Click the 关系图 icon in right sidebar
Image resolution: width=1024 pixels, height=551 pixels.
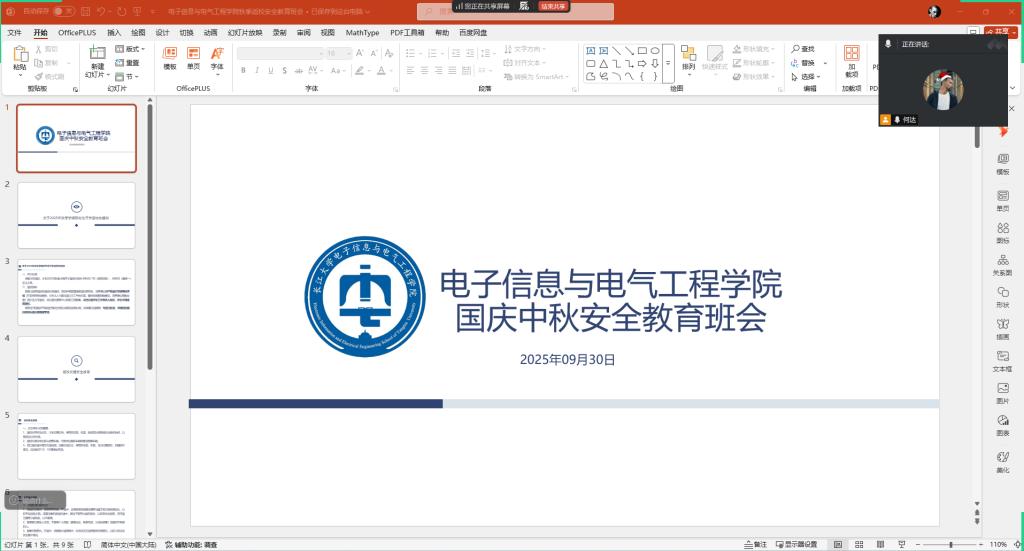coord(1002,264)
